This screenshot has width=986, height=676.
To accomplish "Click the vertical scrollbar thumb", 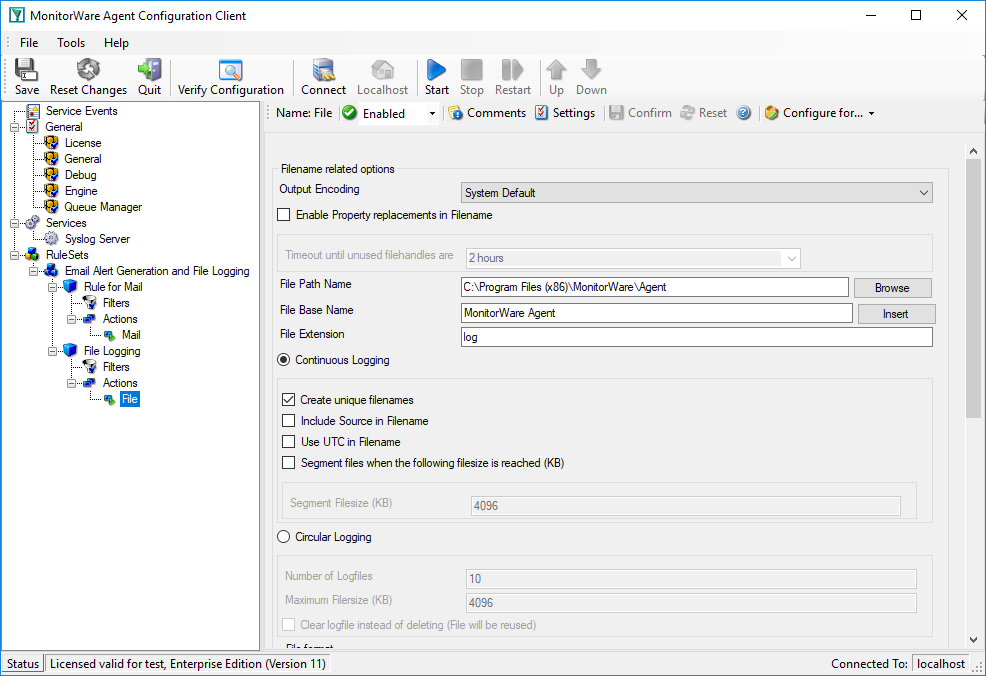I will [973, 288].
